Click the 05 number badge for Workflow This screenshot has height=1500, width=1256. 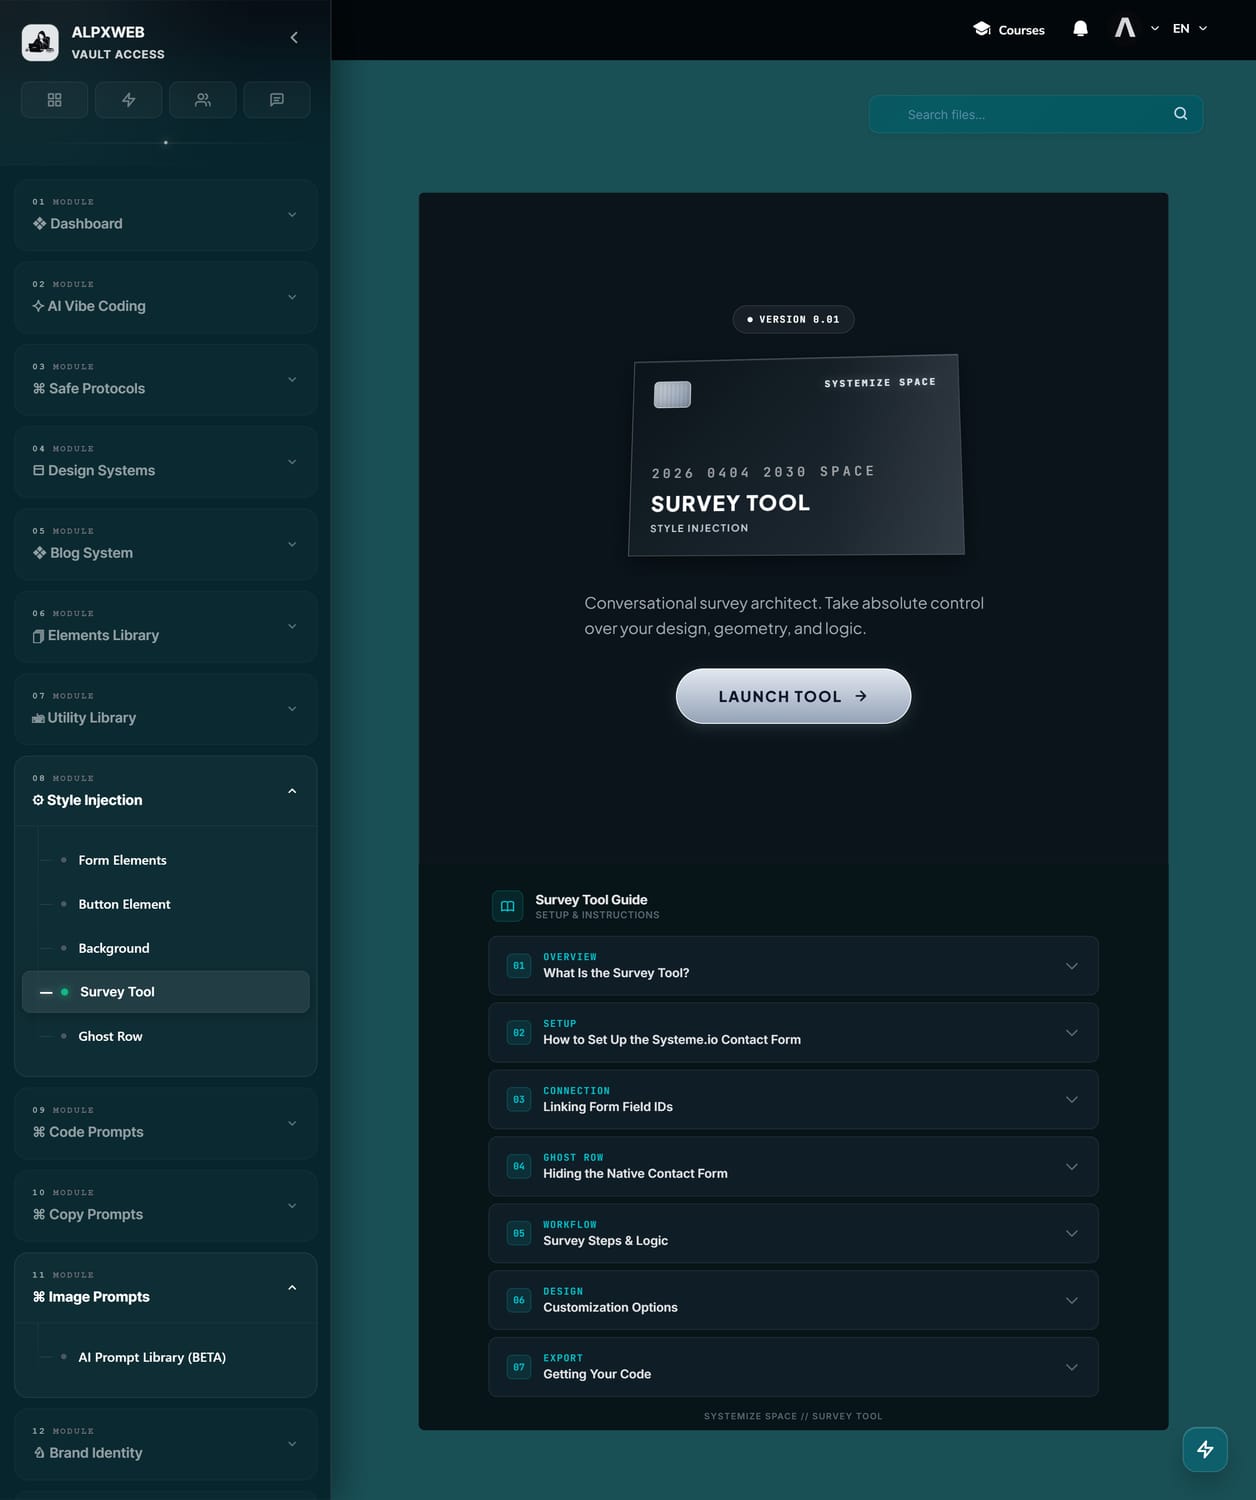519,1234
